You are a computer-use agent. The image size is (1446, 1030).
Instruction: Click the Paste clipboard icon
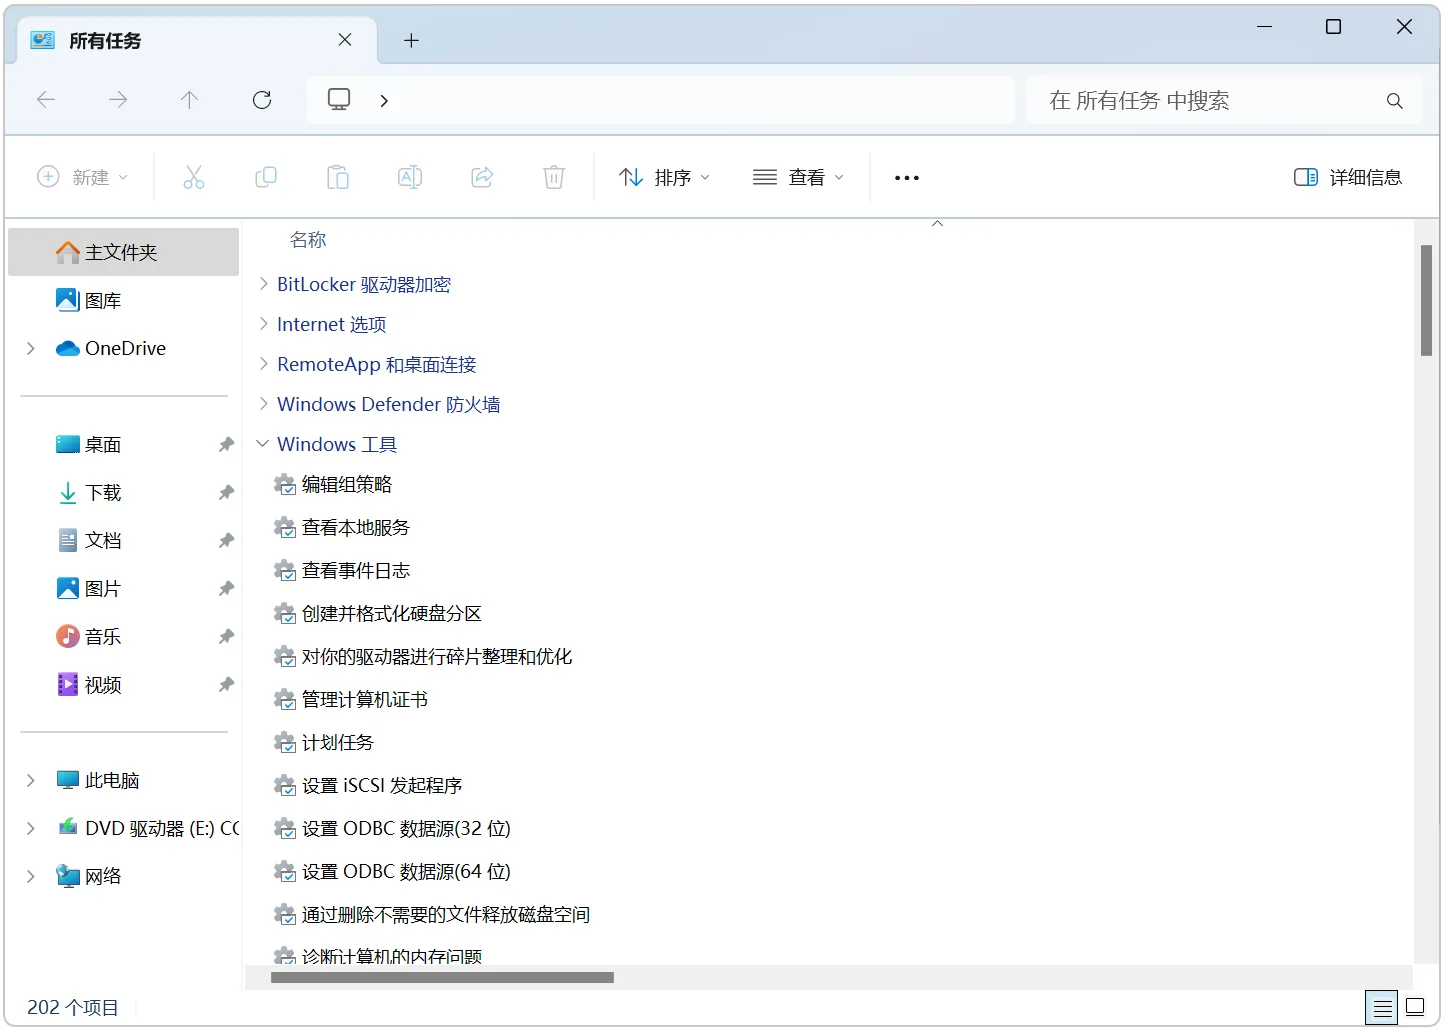[x=338, y=177]
